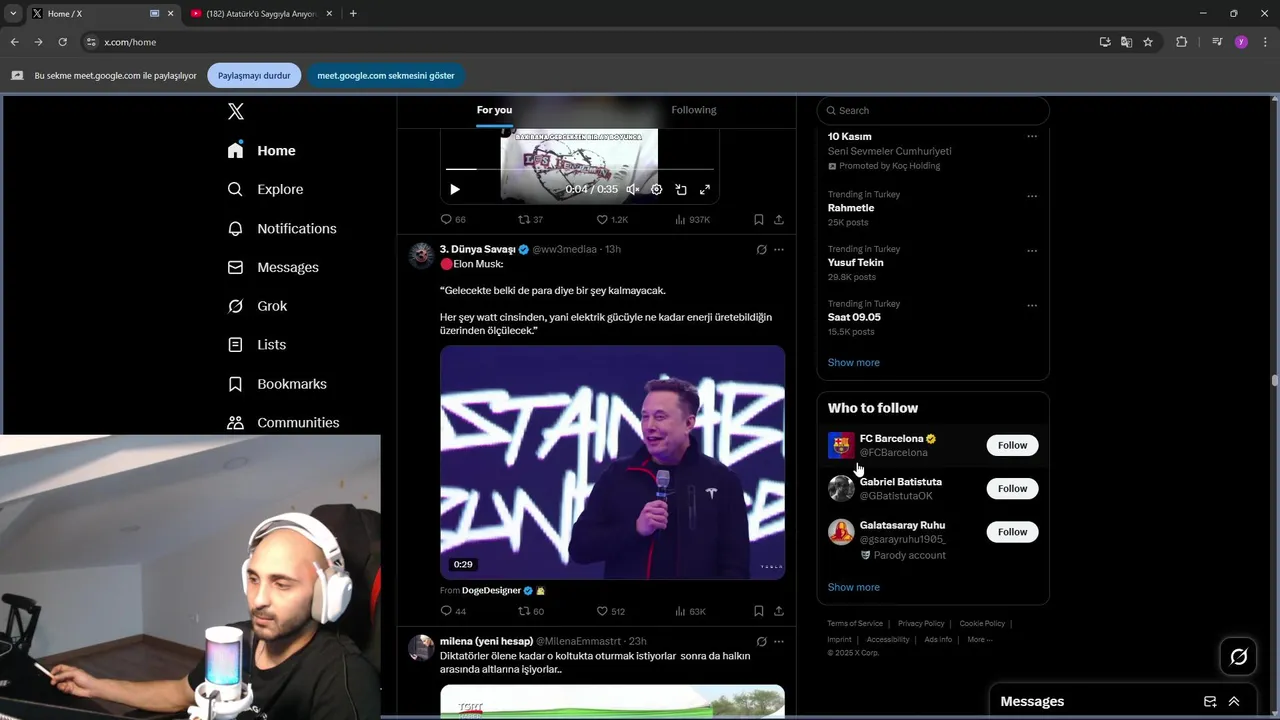
Task: Open milena (yeni hesap) profile avatar
Action: [x=422, y=647]
